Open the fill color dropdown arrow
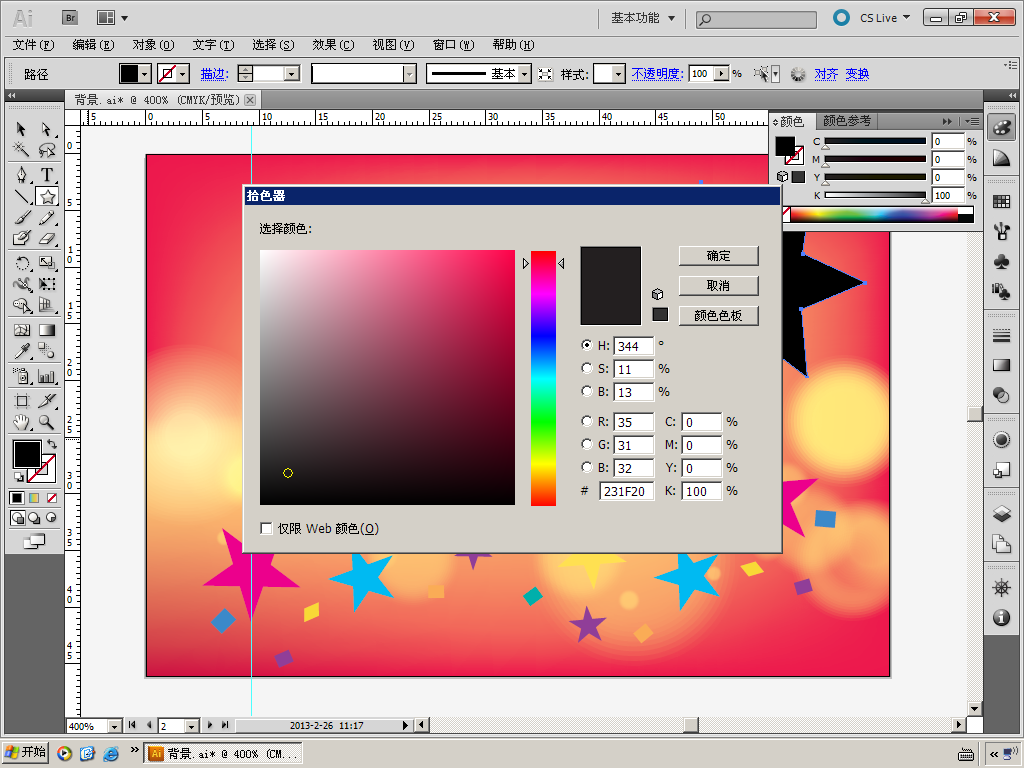Screen dimensions: 1024x768 (x=145, y=74)
